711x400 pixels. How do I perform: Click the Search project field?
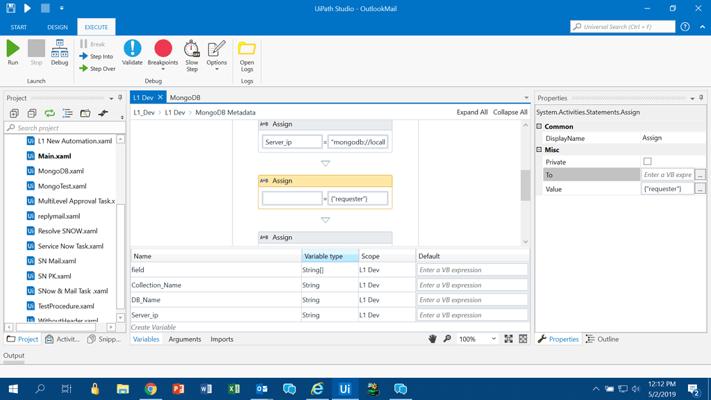65,128
